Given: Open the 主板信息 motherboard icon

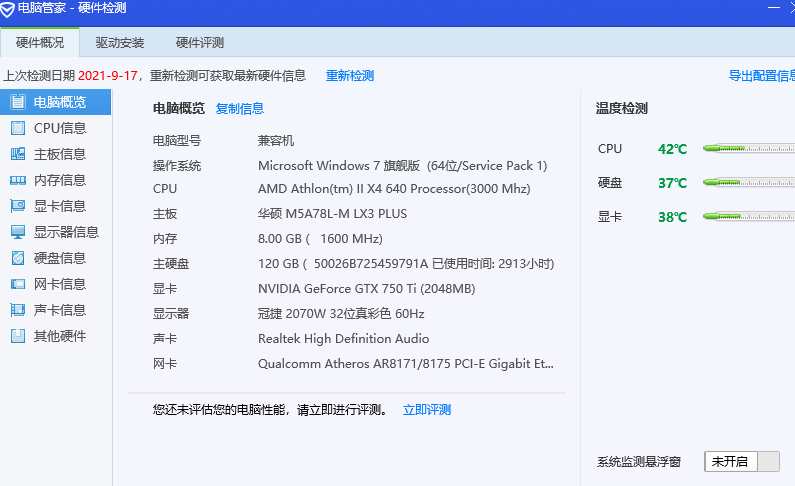Looking at the screenshot, I should [18, 154].
